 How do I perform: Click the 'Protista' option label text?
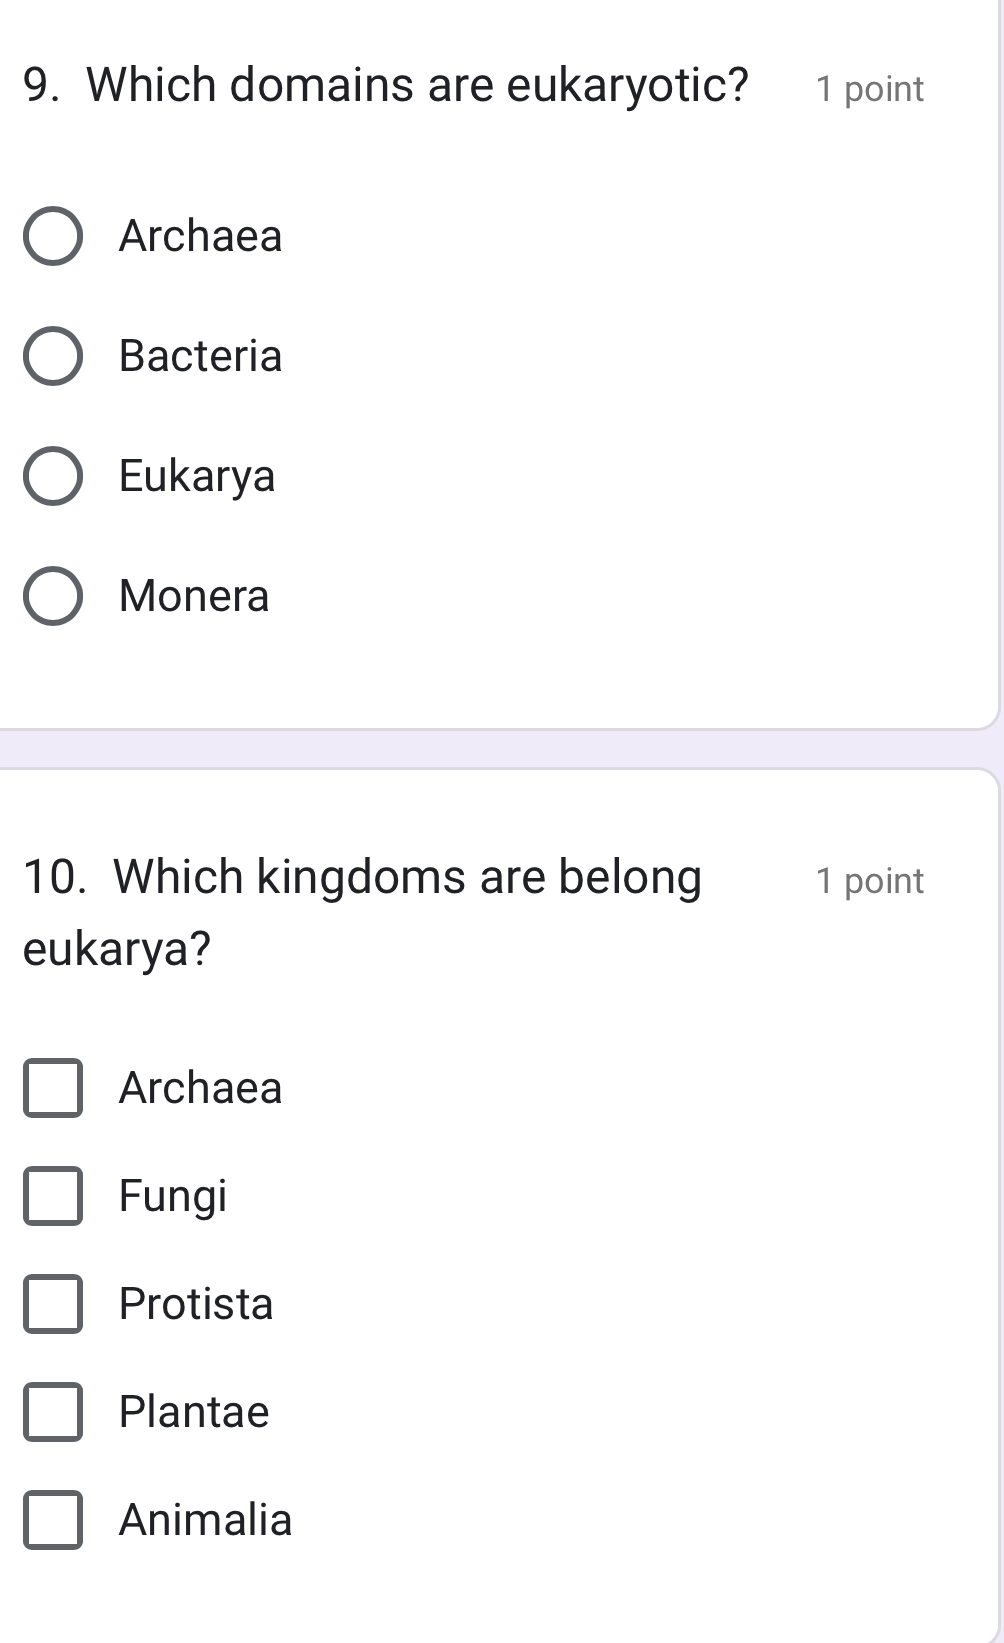196,1304
